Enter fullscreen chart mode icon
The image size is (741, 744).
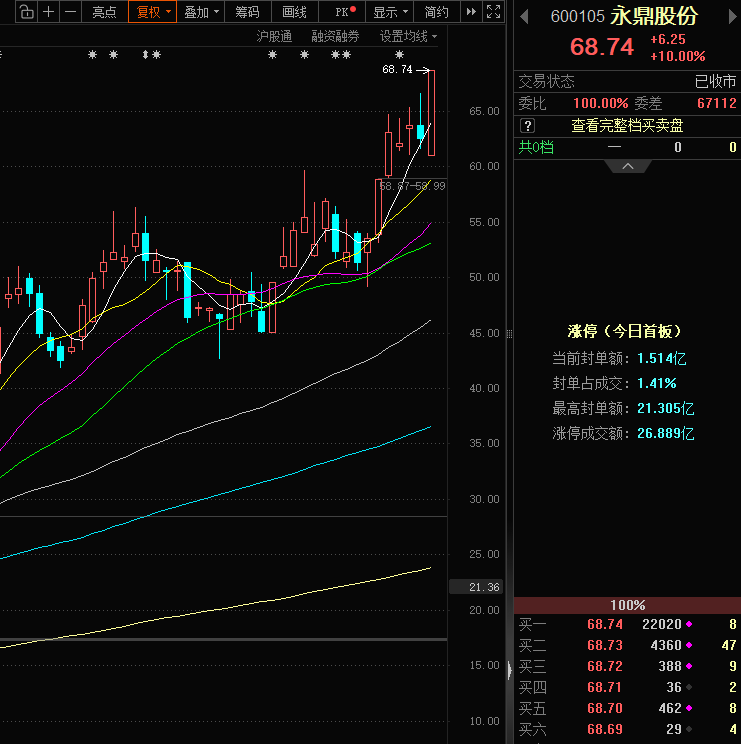coord(493,11)
